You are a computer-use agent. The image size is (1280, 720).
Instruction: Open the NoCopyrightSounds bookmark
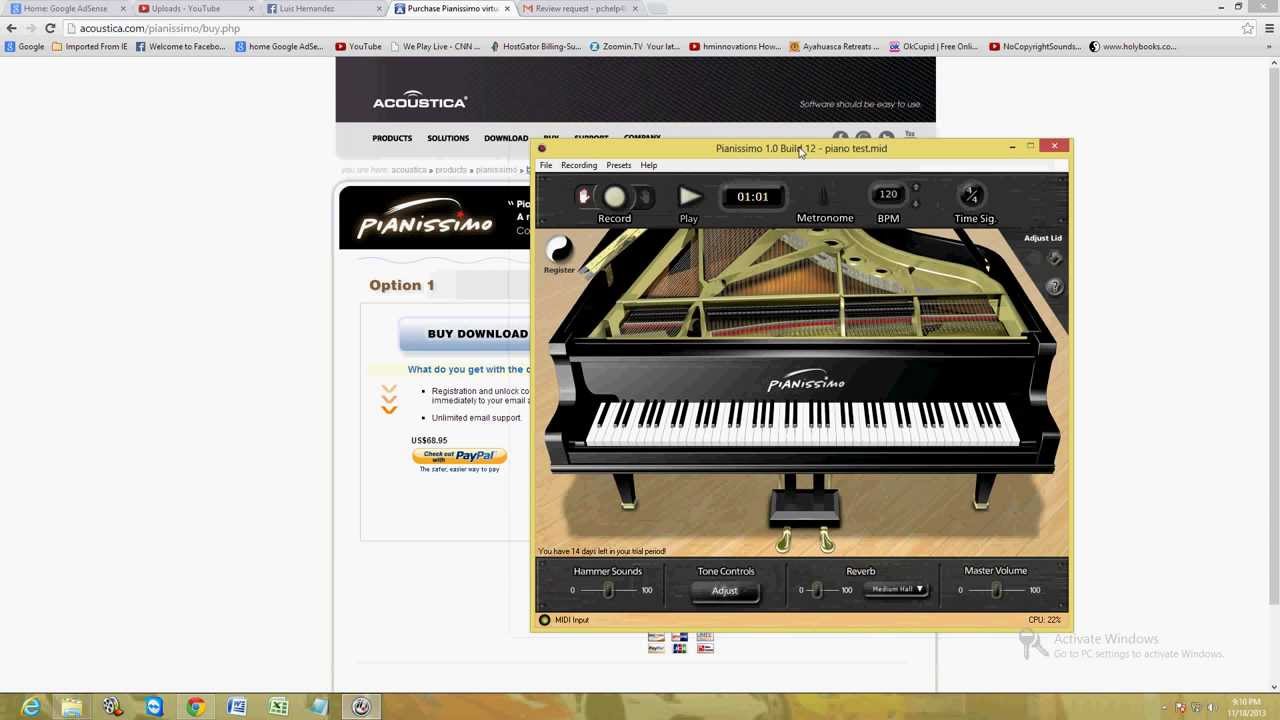pos(1036,46)
